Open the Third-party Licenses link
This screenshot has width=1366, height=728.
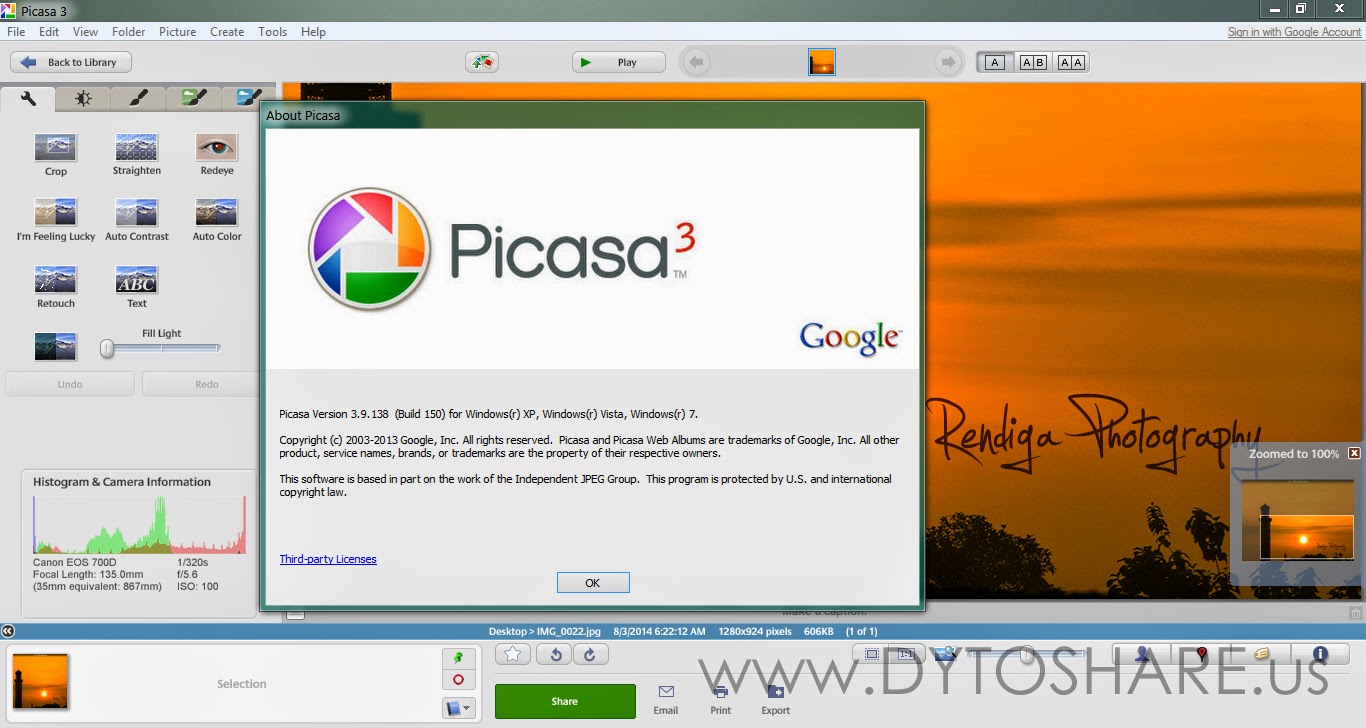[328, 559]
